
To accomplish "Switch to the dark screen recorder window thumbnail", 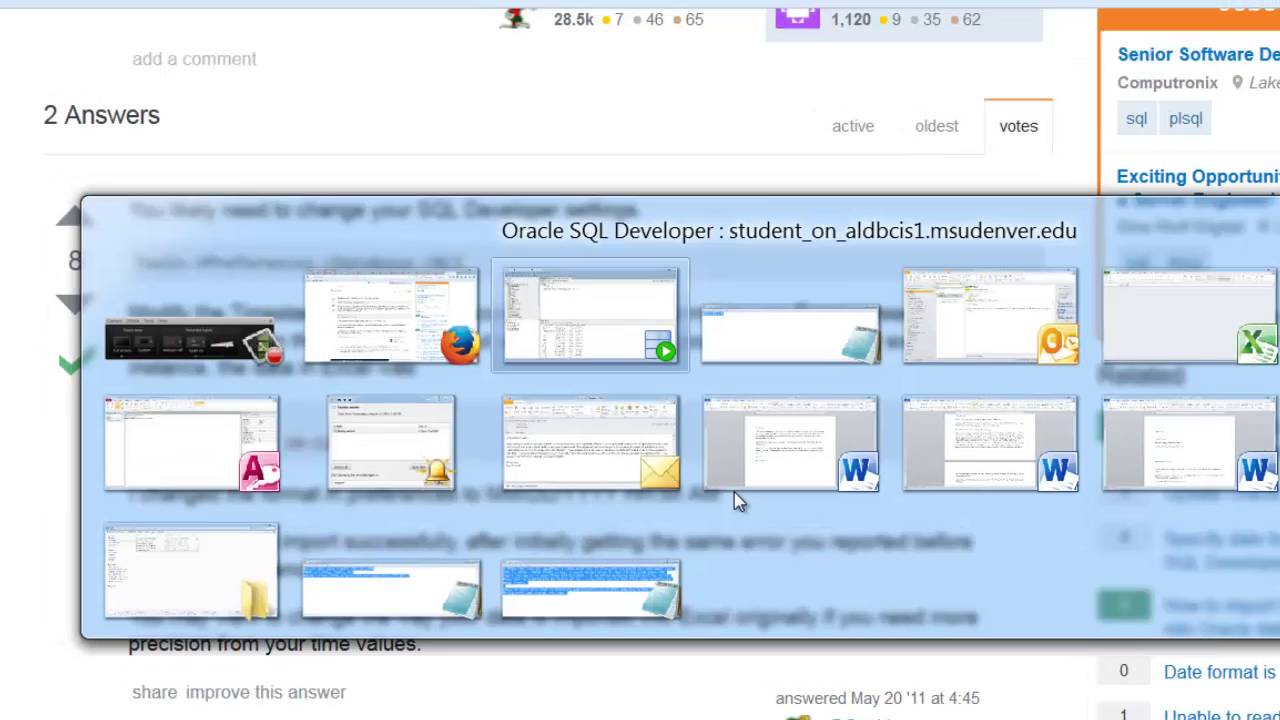I will pyautogui.click(x=192, y=340).
